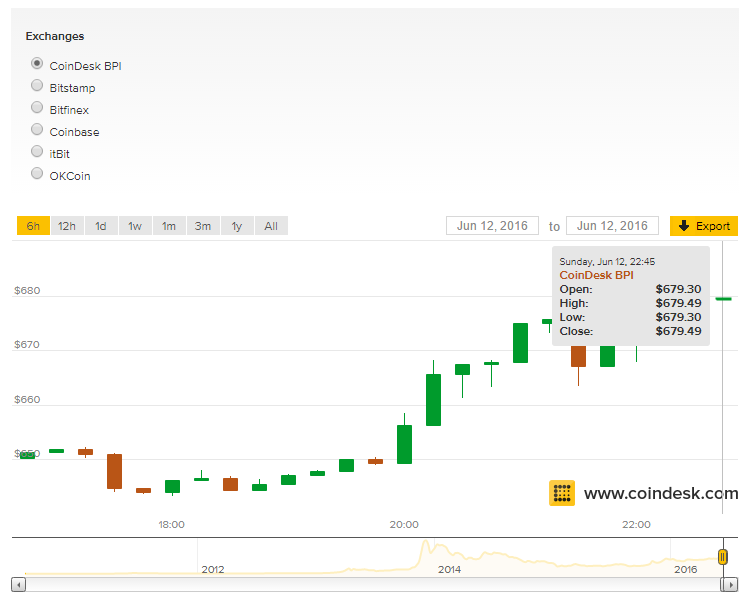Viewport: 748px width, 604px height.
Task: Click the latest green candle near $680
Action: pos(724,299)
